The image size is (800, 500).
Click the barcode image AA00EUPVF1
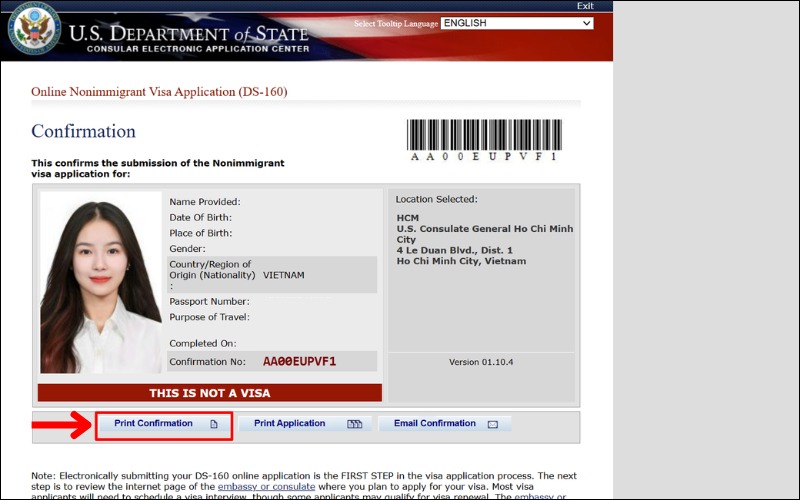pos(484,140)
